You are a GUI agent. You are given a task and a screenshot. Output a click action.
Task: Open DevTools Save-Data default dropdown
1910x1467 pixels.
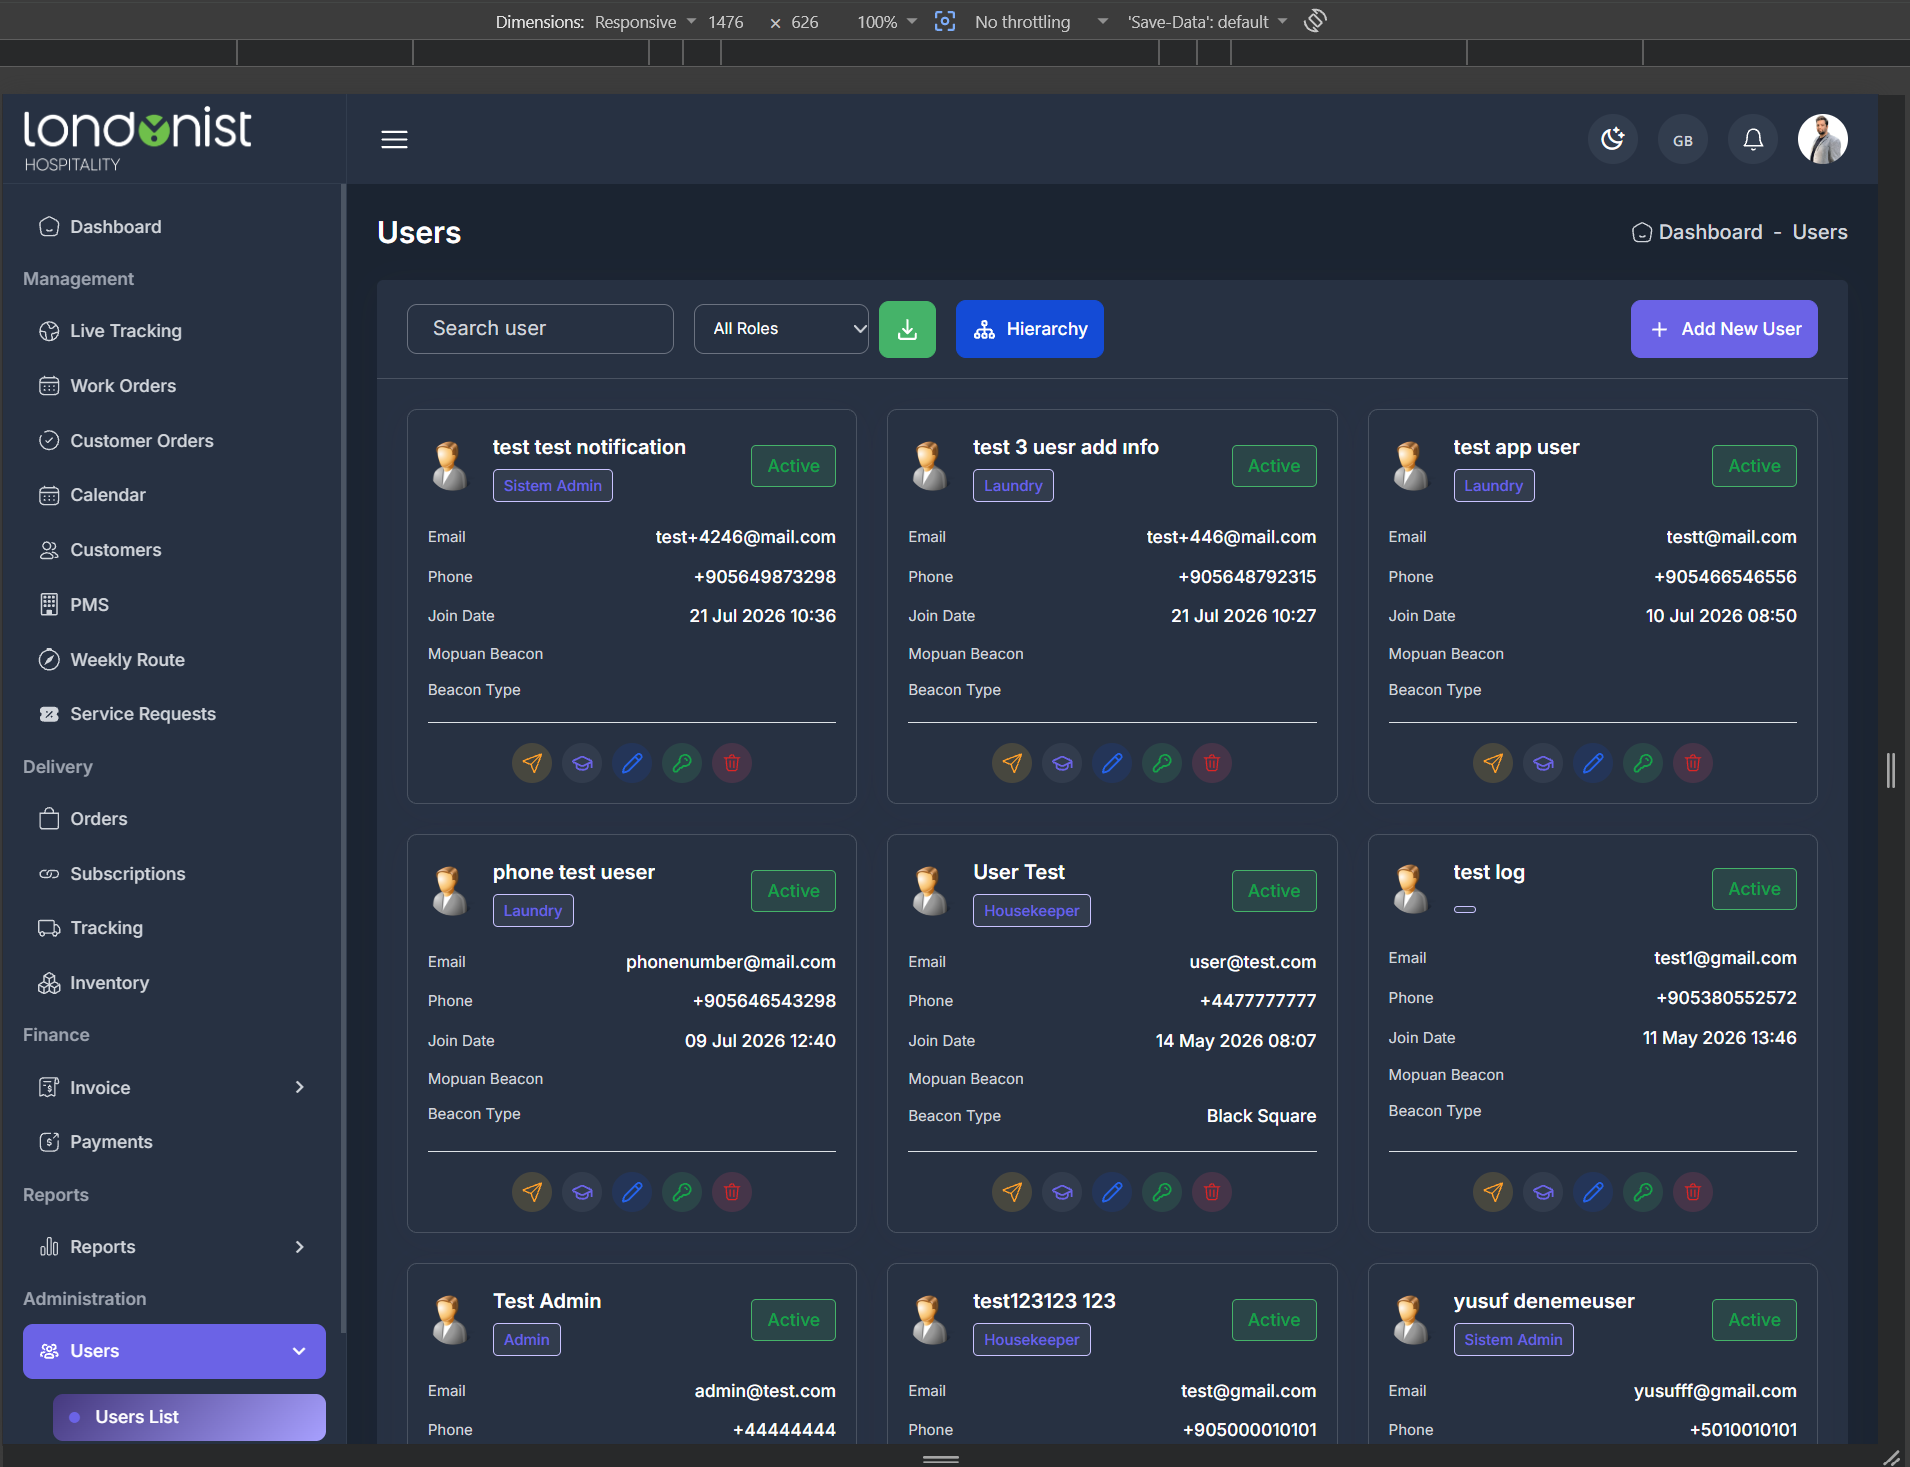(1207, 22)
